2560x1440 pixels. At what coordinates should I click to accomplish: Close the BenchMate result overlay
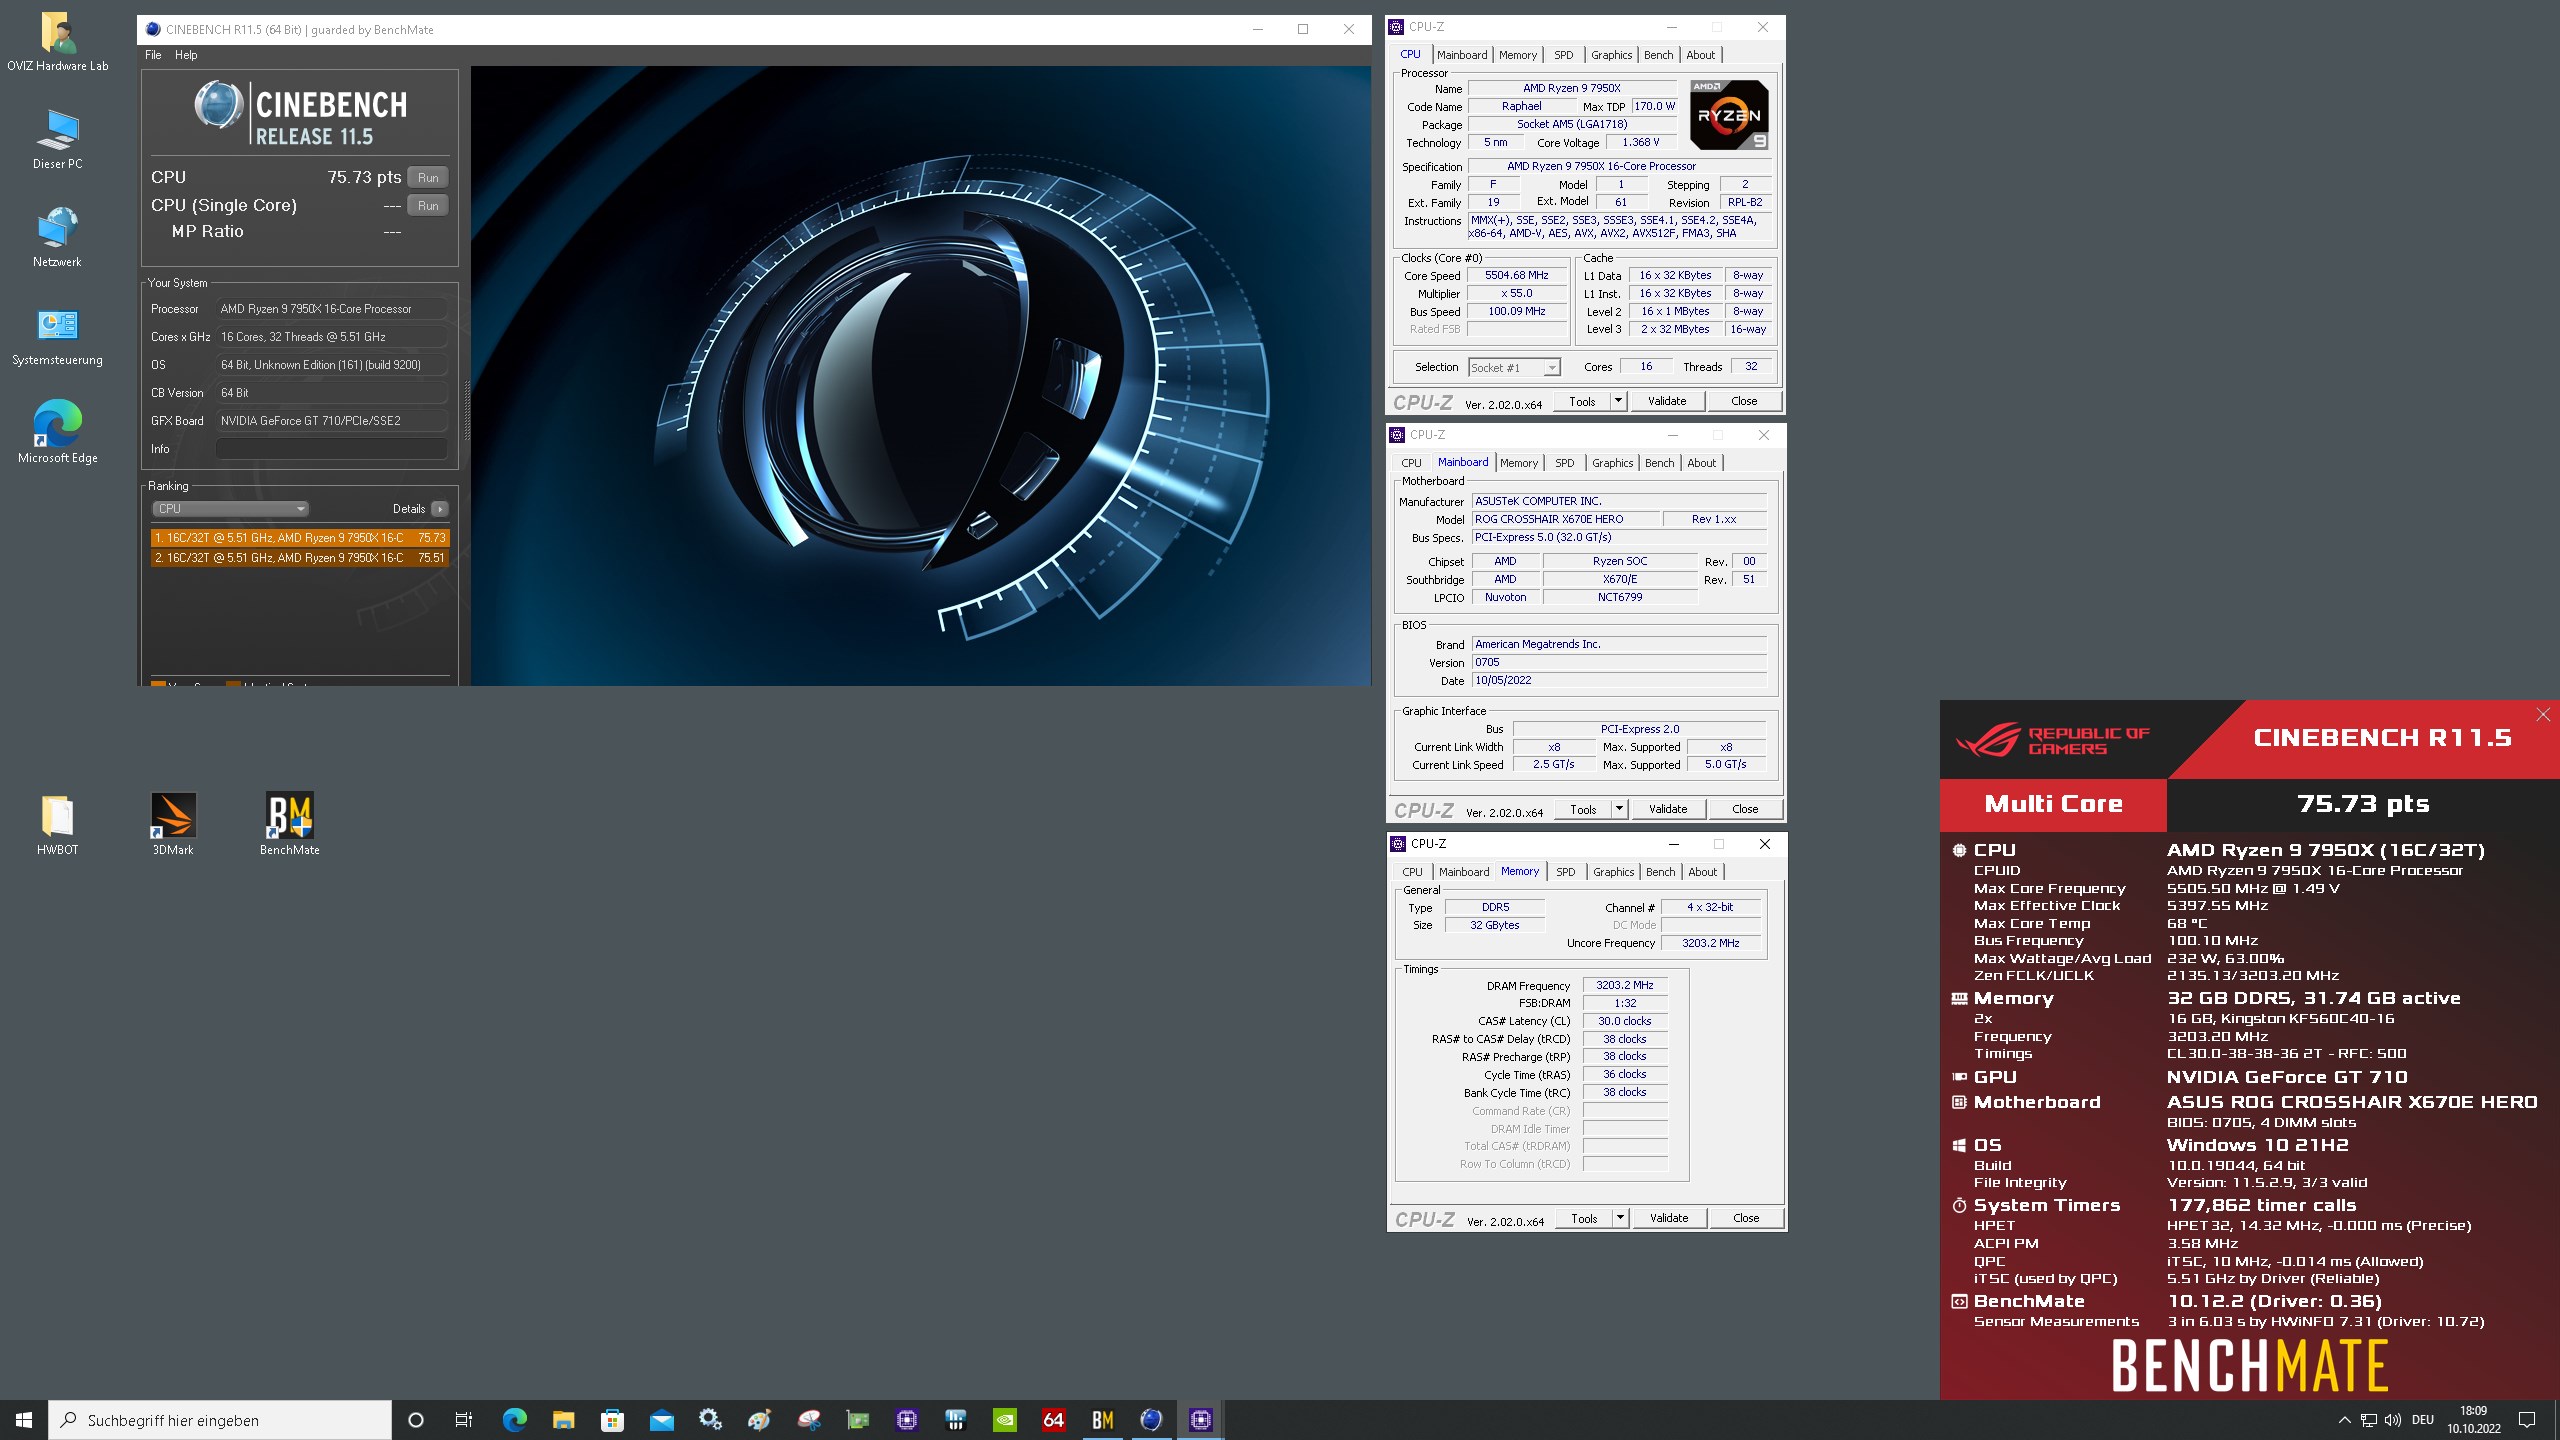(x=2543, y=714)
